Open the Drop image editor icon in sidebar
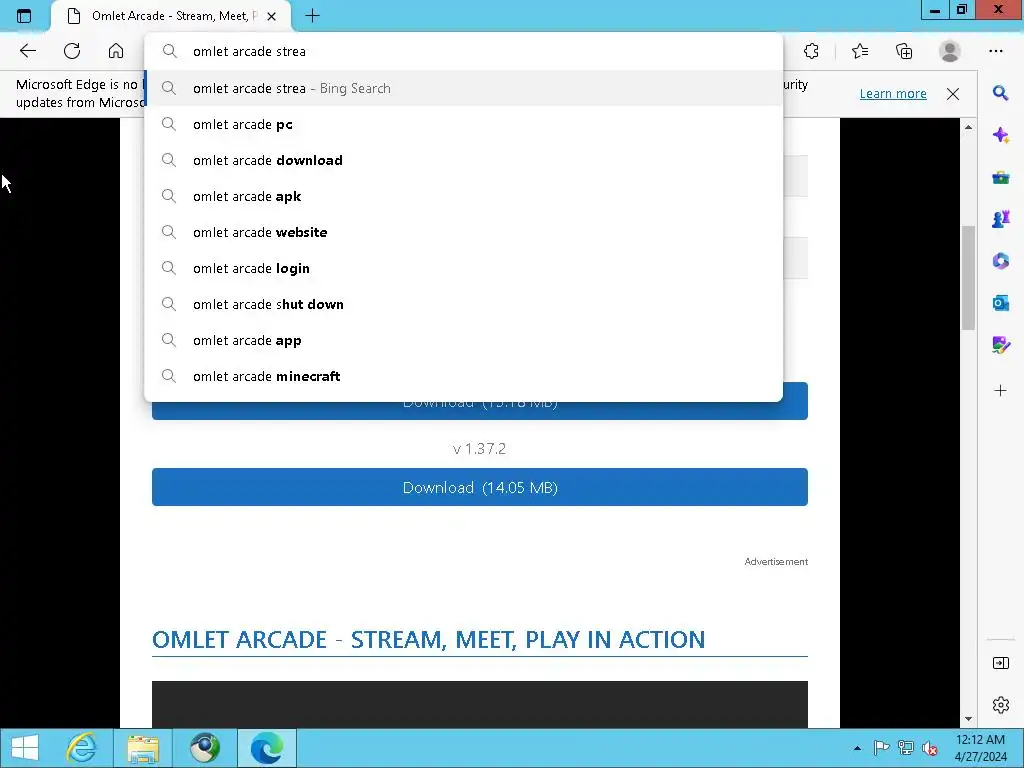The height and width of the screenshot is (768, 1024). coord(1000,345)
